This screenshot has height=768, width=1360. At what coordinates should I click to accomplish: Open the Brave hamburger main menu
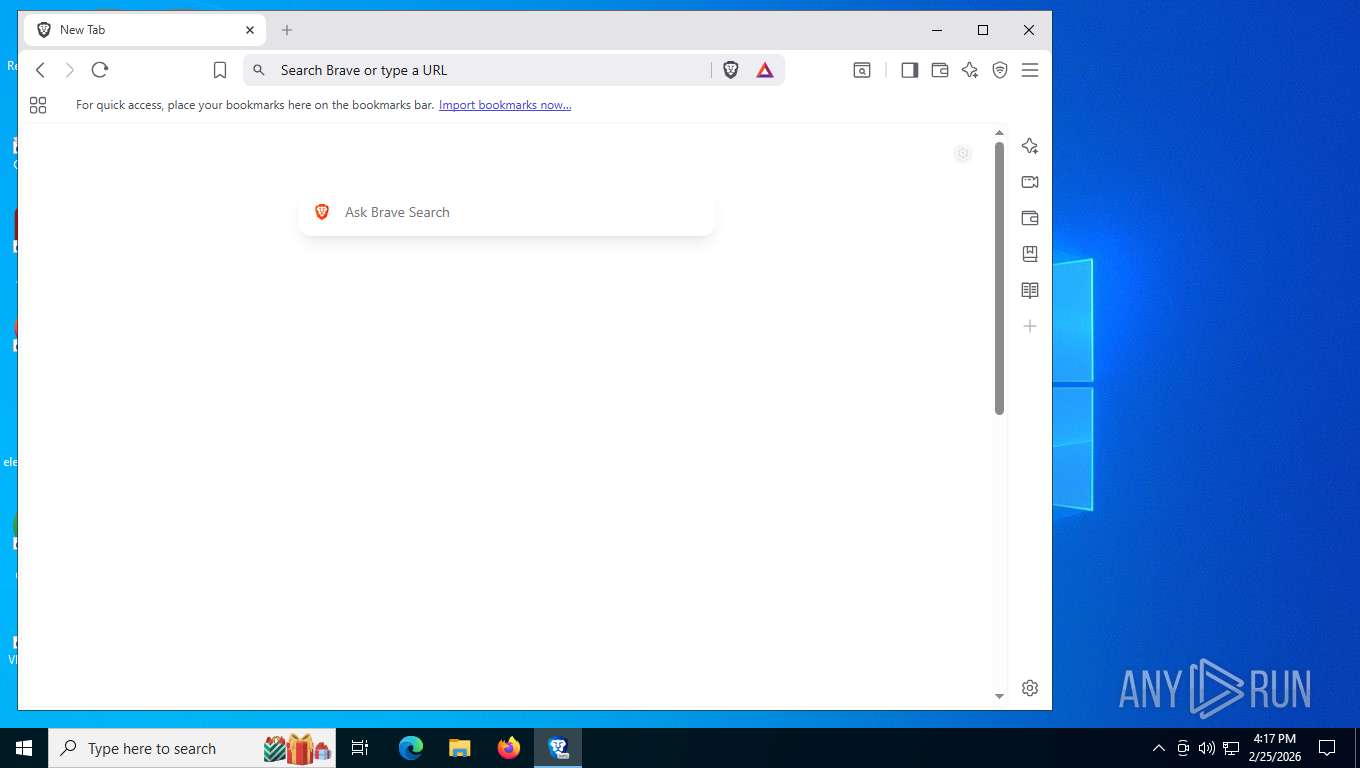pyautogui.click(x=1030, y=70)
